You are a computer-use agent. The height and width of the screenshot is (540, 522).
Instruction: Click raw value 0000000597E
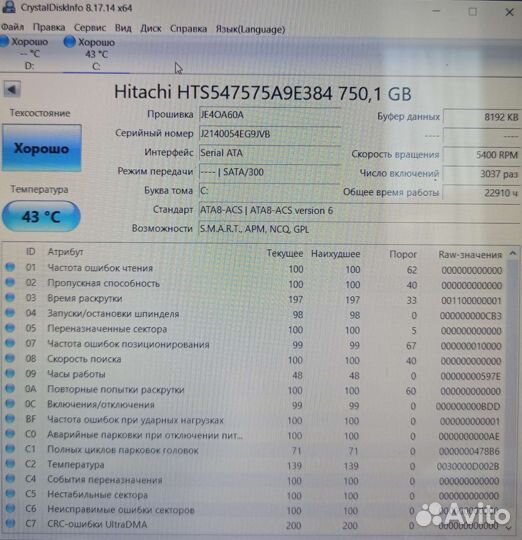(470, 376)
